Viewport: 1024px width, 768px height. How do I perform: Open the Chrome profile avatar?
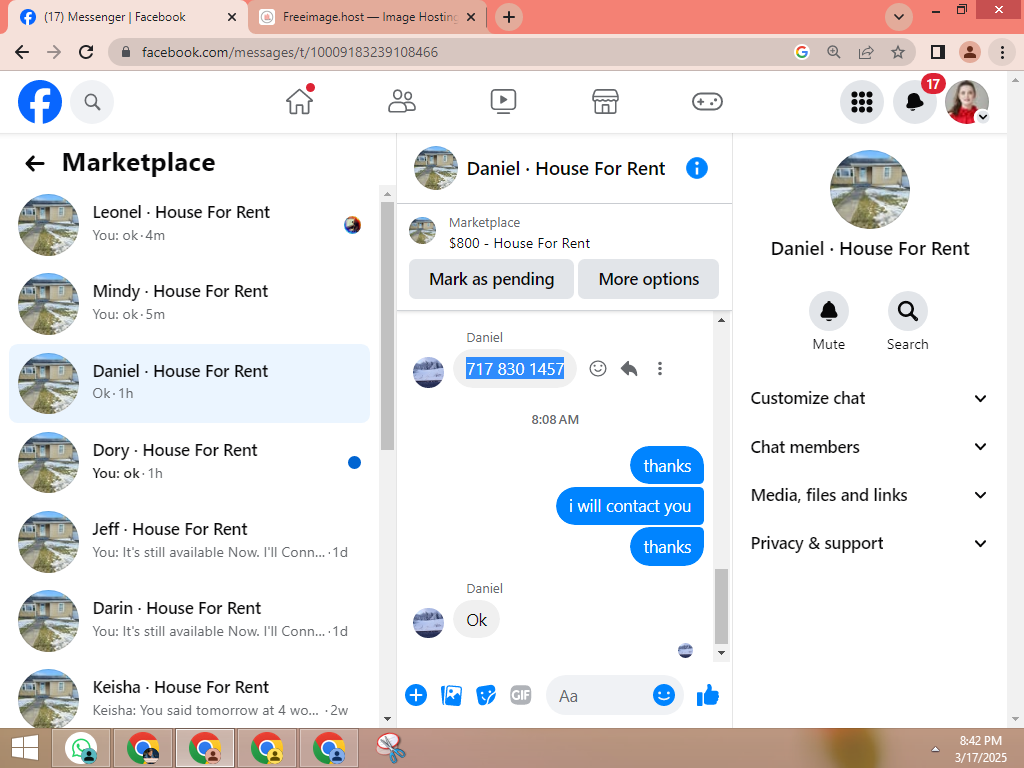970,52
